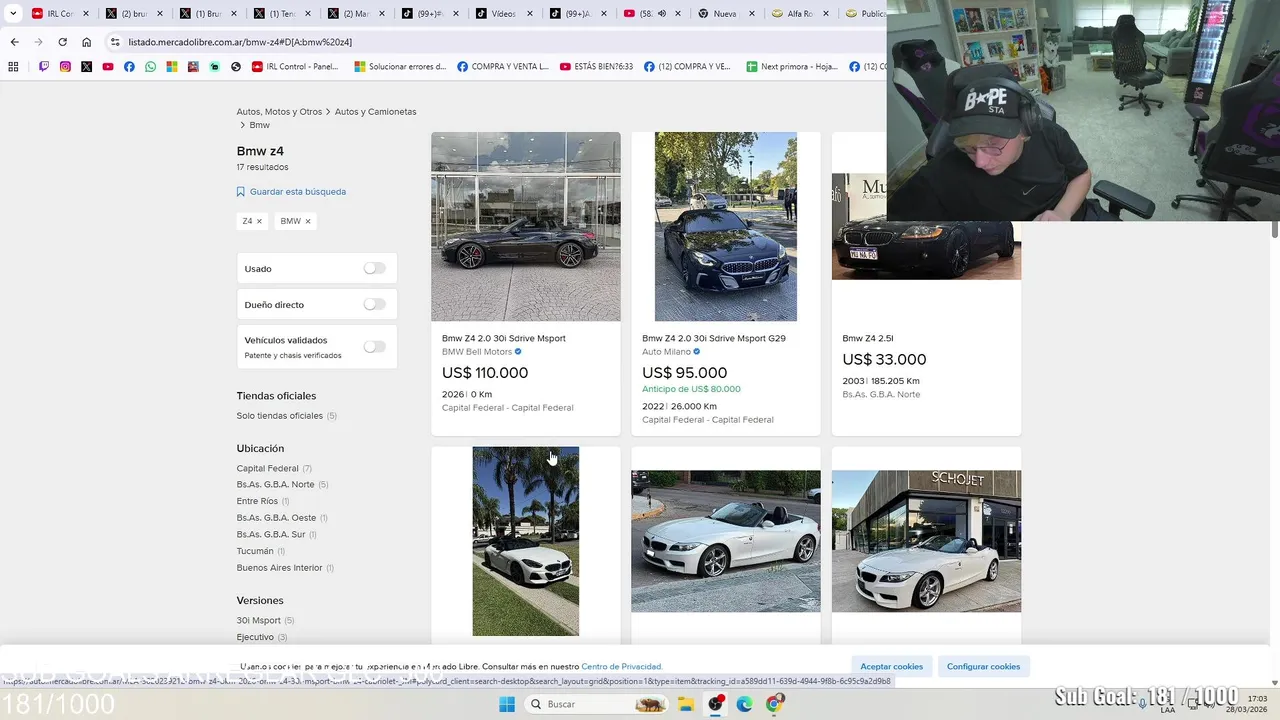Filter by Solo tiendas oficiales
This screenshot has height=720, width=1280.
(x=279, y=416)
